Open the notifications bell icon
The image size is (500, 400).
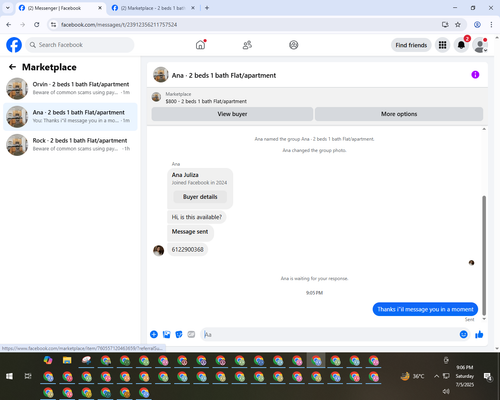tap(461, 45)
